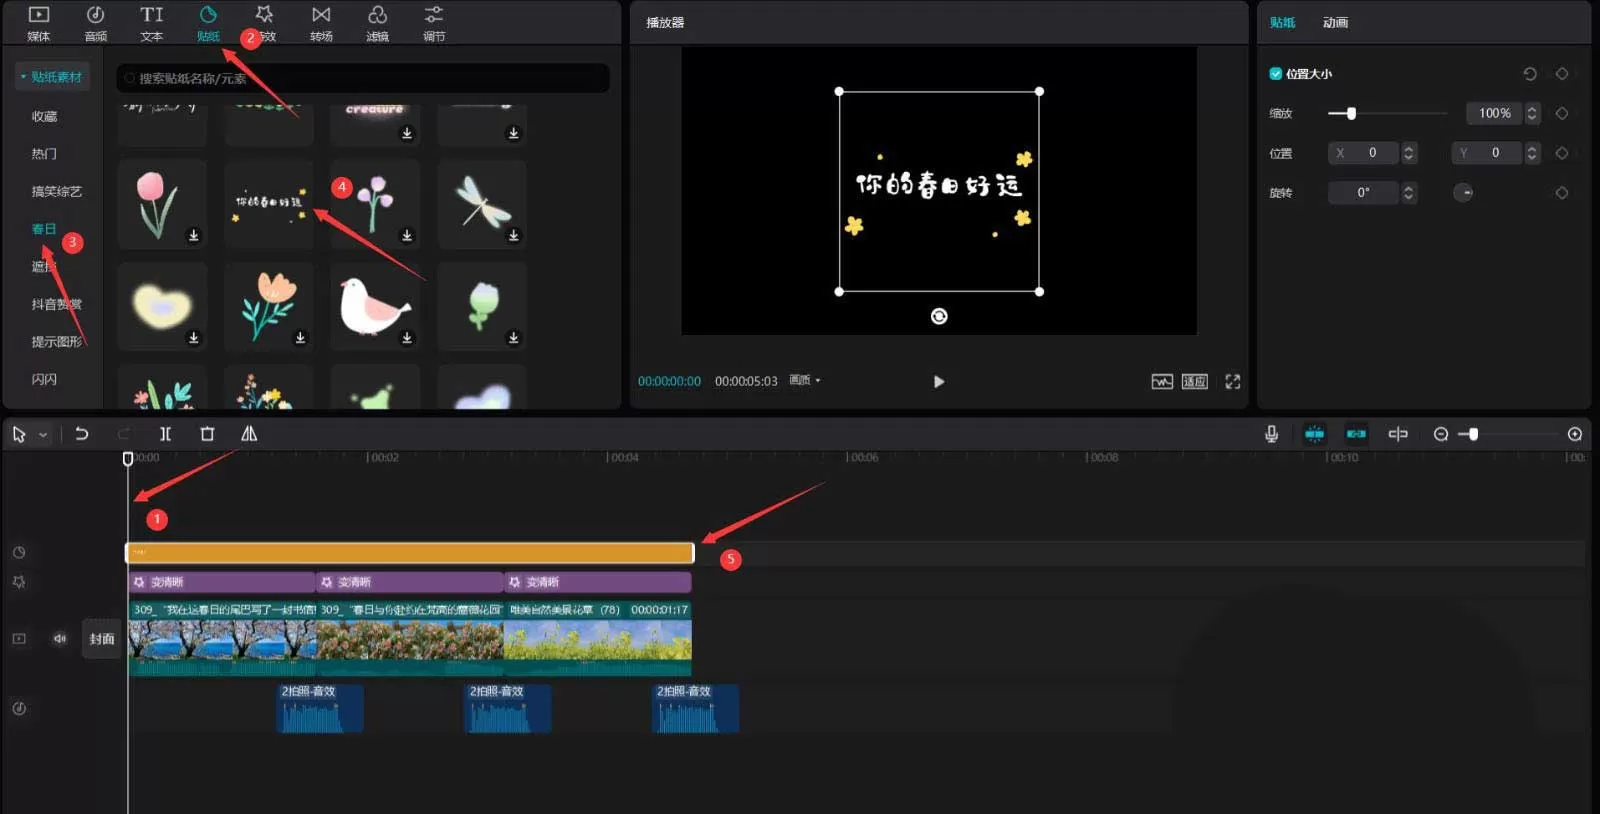The width and height of the screenshot is (1600, 814).
Task: Download the white bird sticker
Action: click(407, 338)
